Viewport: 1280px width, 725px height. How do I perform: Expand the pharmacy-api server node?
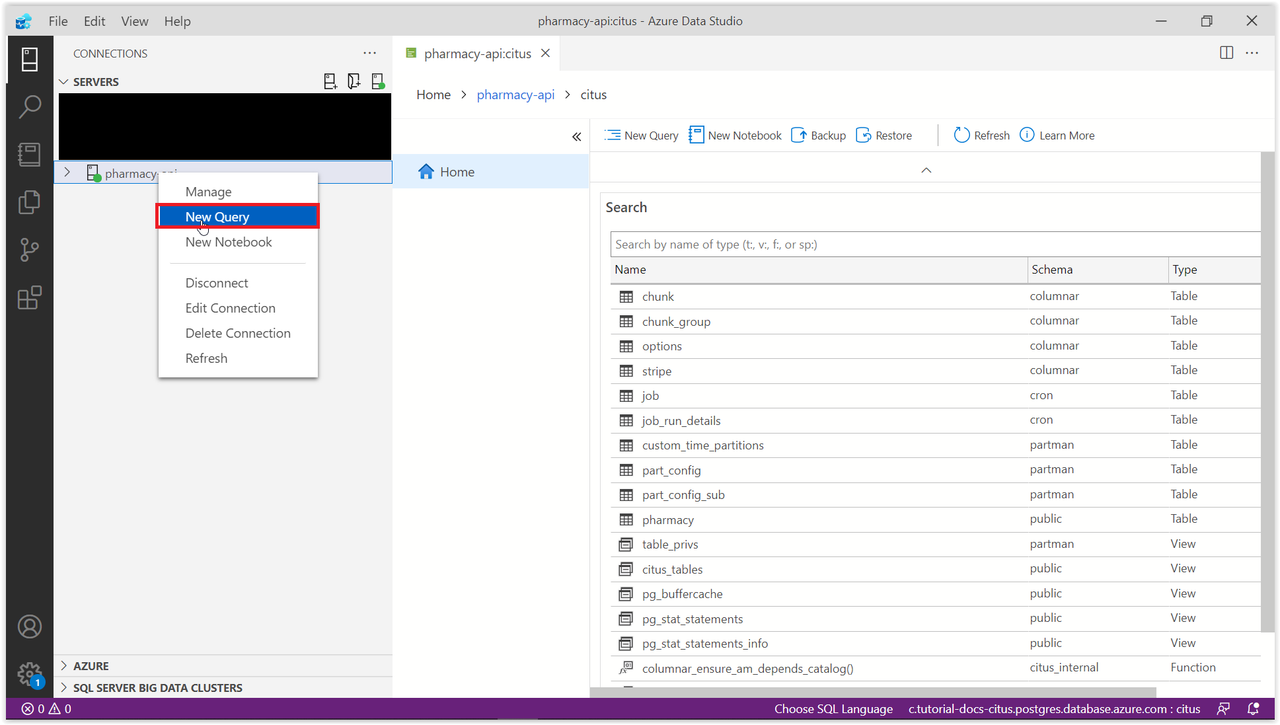point(67,172)
